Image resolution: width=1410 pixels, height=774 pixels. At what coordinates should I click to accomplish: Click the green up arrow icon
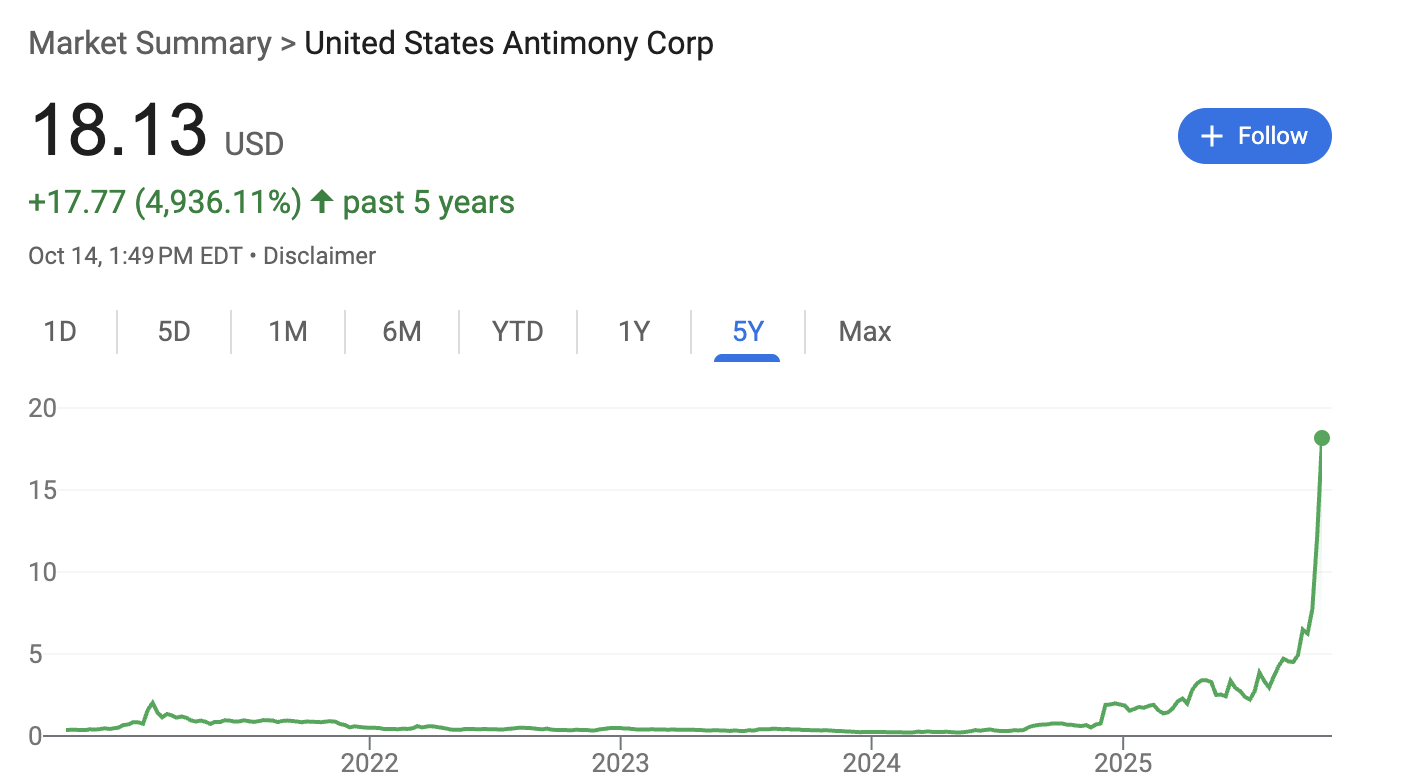coord(321,202)
